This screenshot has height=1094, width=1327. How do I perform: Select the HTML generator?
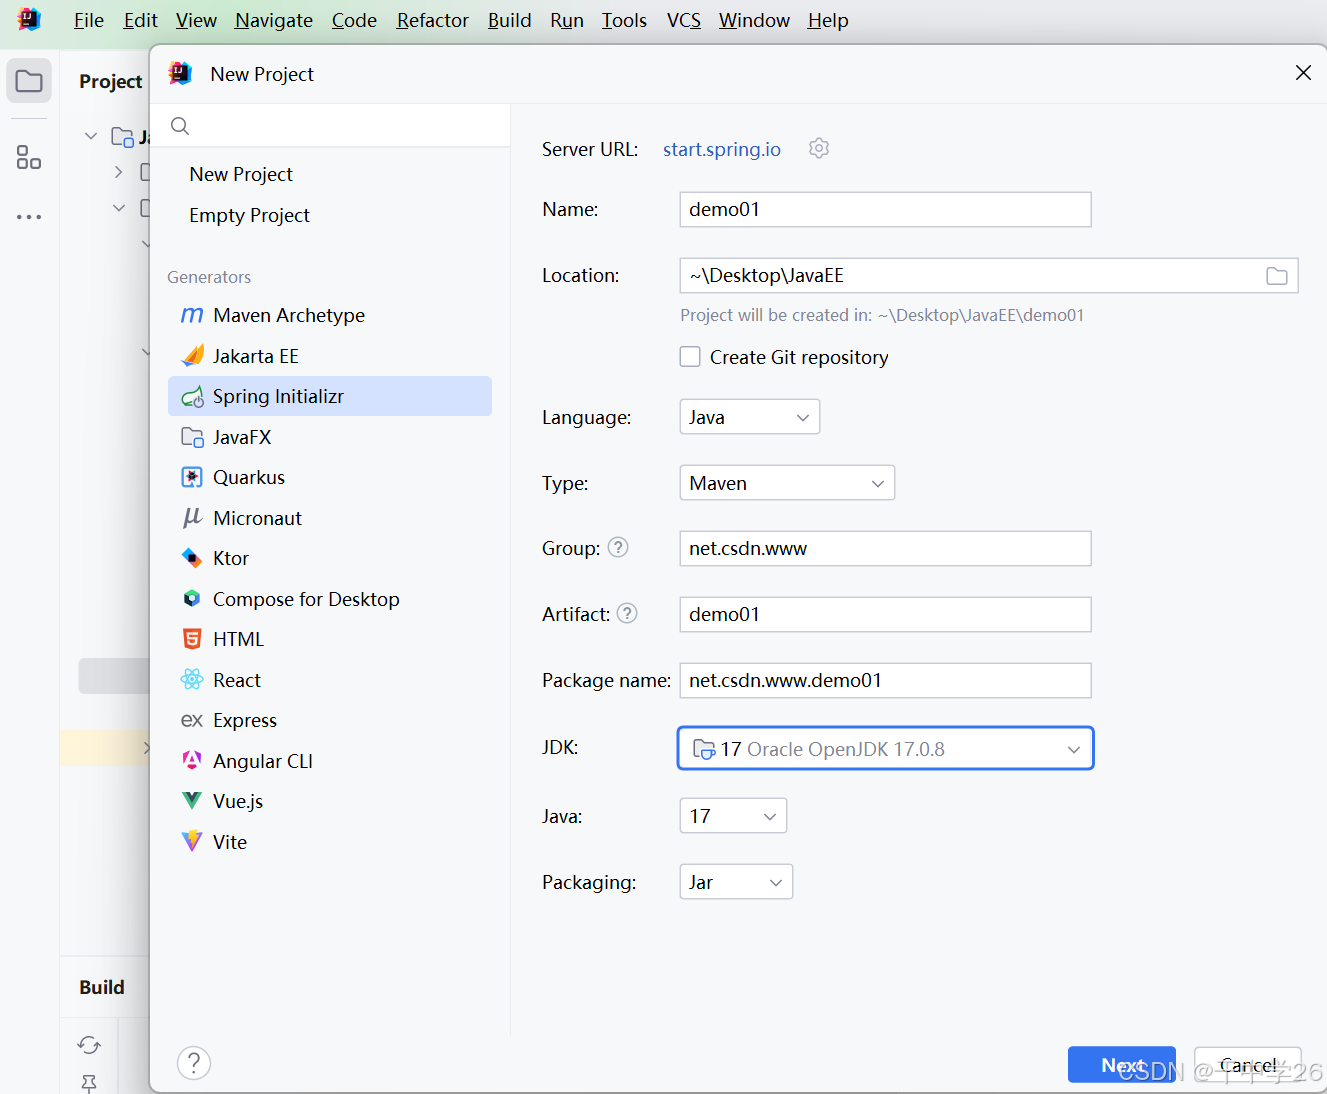[x=330, y=639]
